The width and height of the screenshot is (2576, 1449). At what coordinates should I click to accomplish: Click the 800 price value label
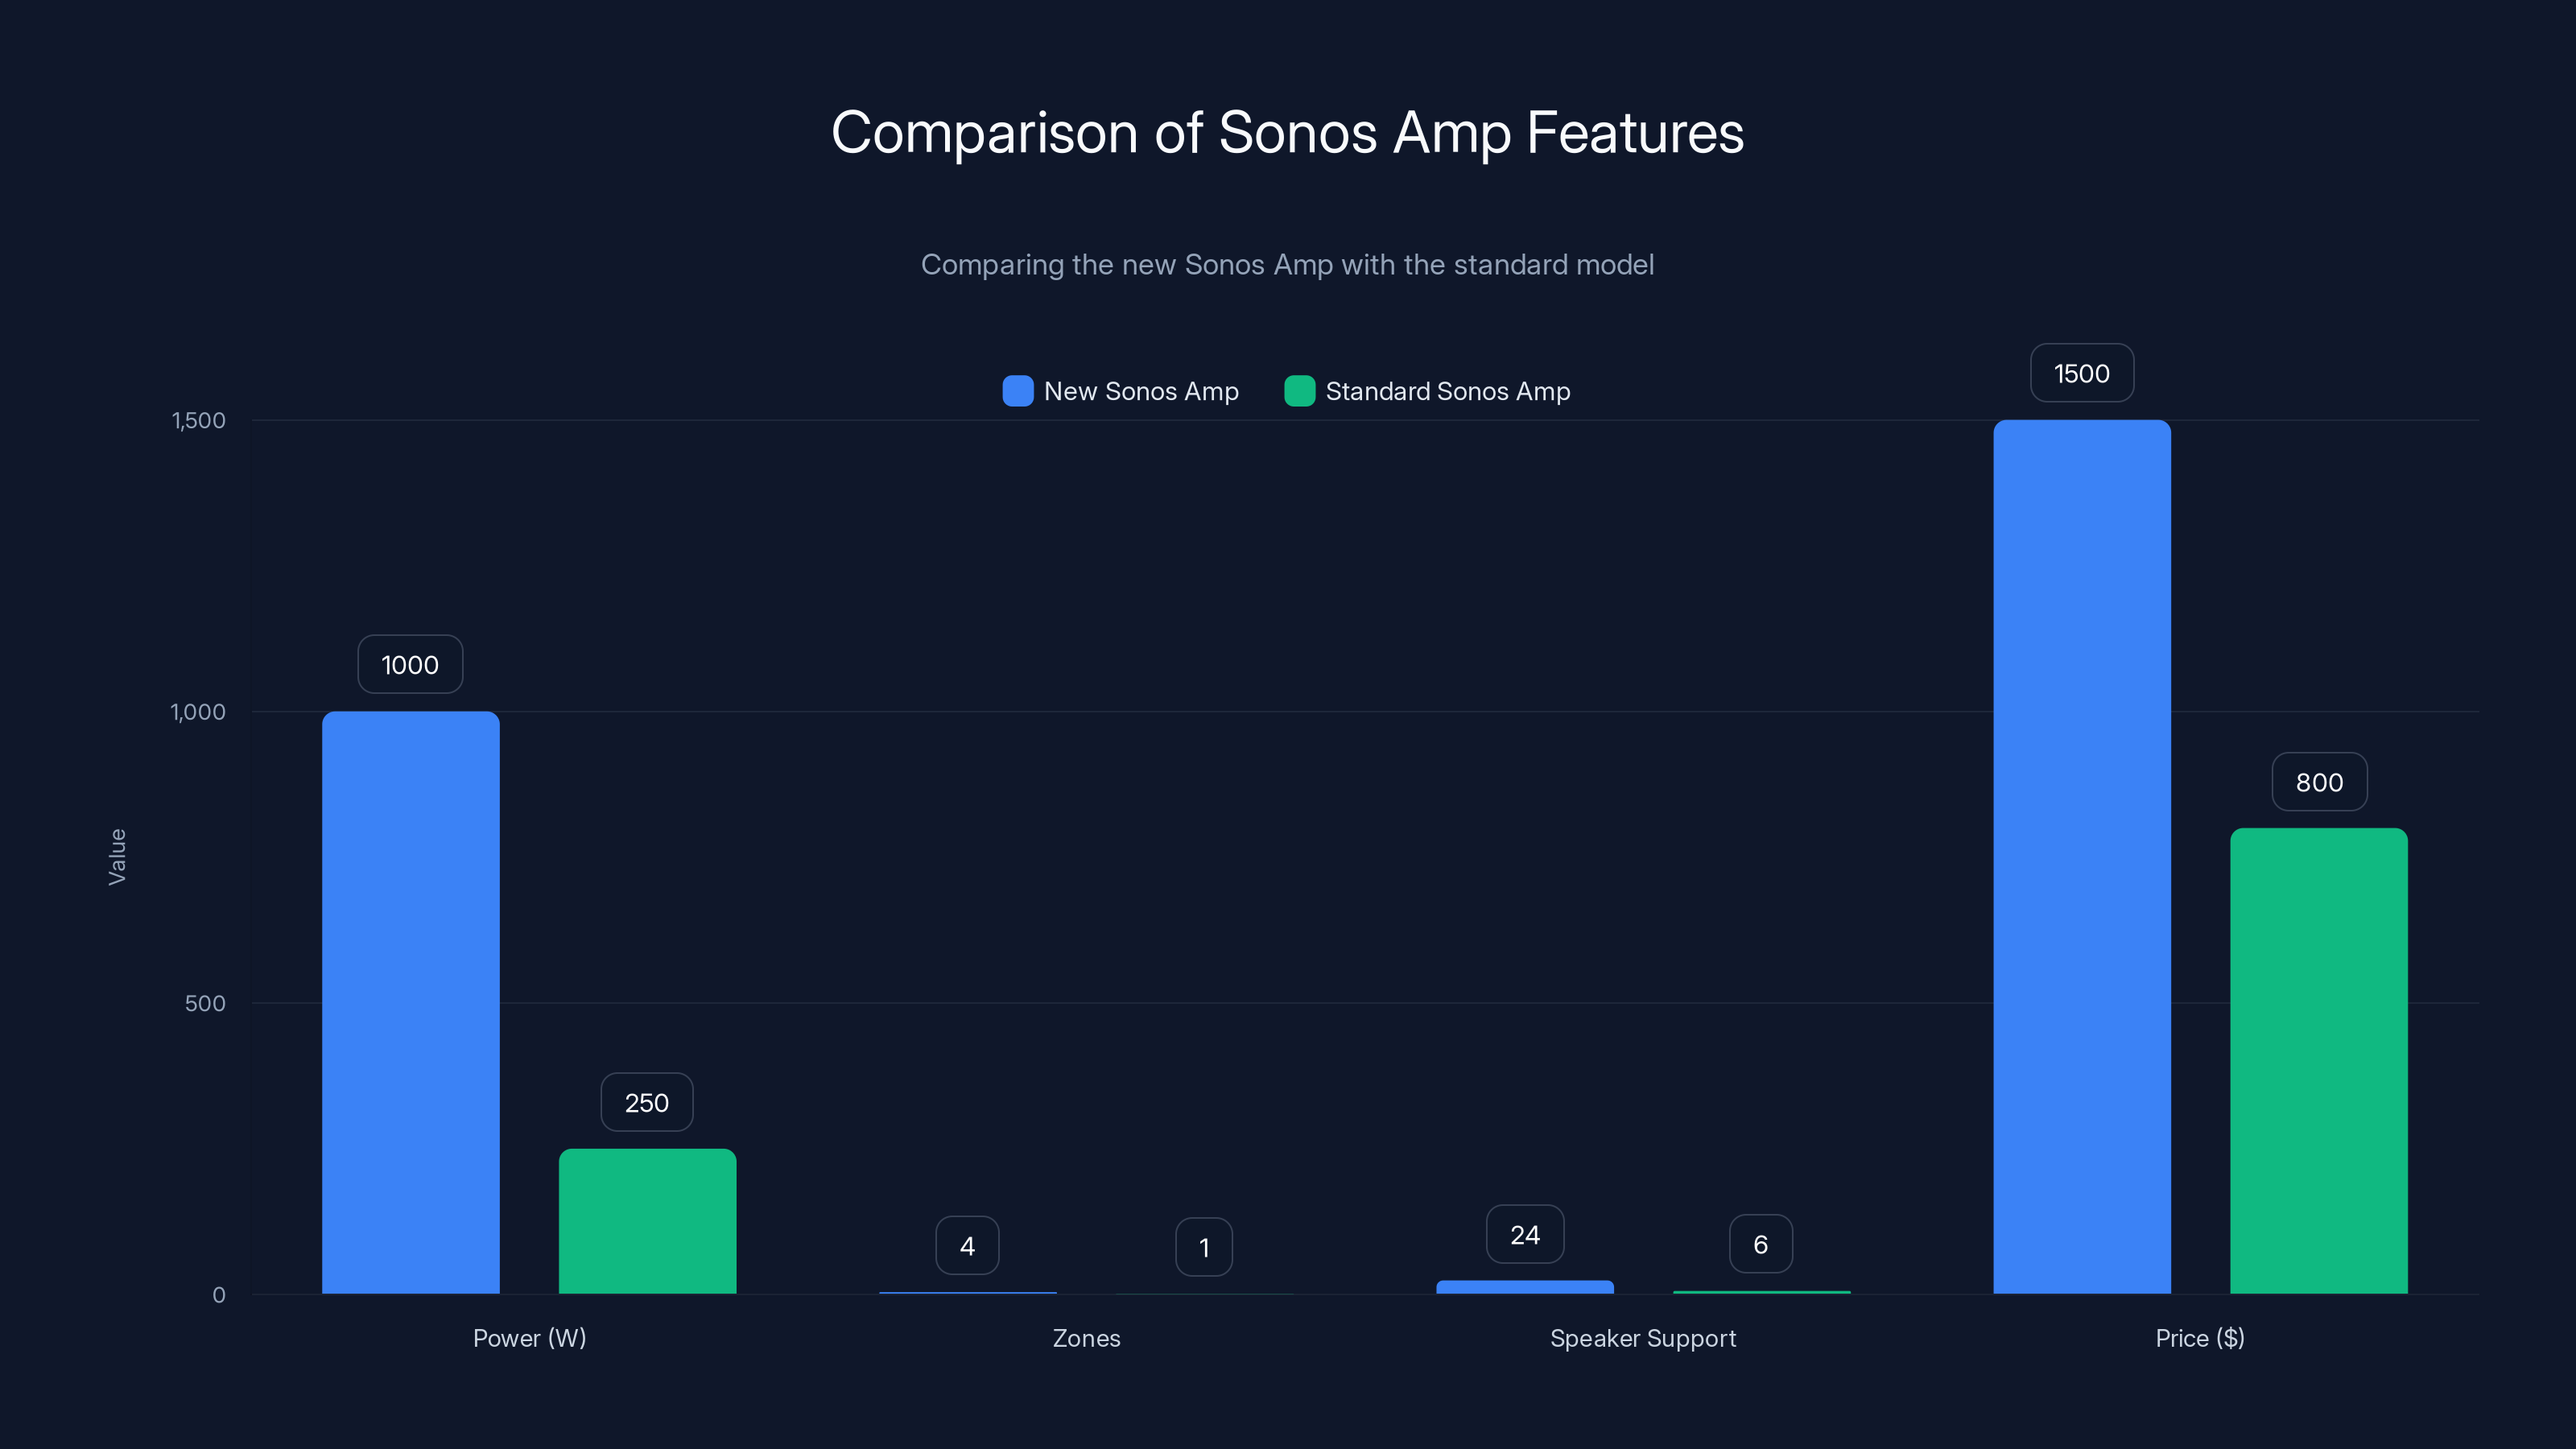click(x=2318, y=782)
